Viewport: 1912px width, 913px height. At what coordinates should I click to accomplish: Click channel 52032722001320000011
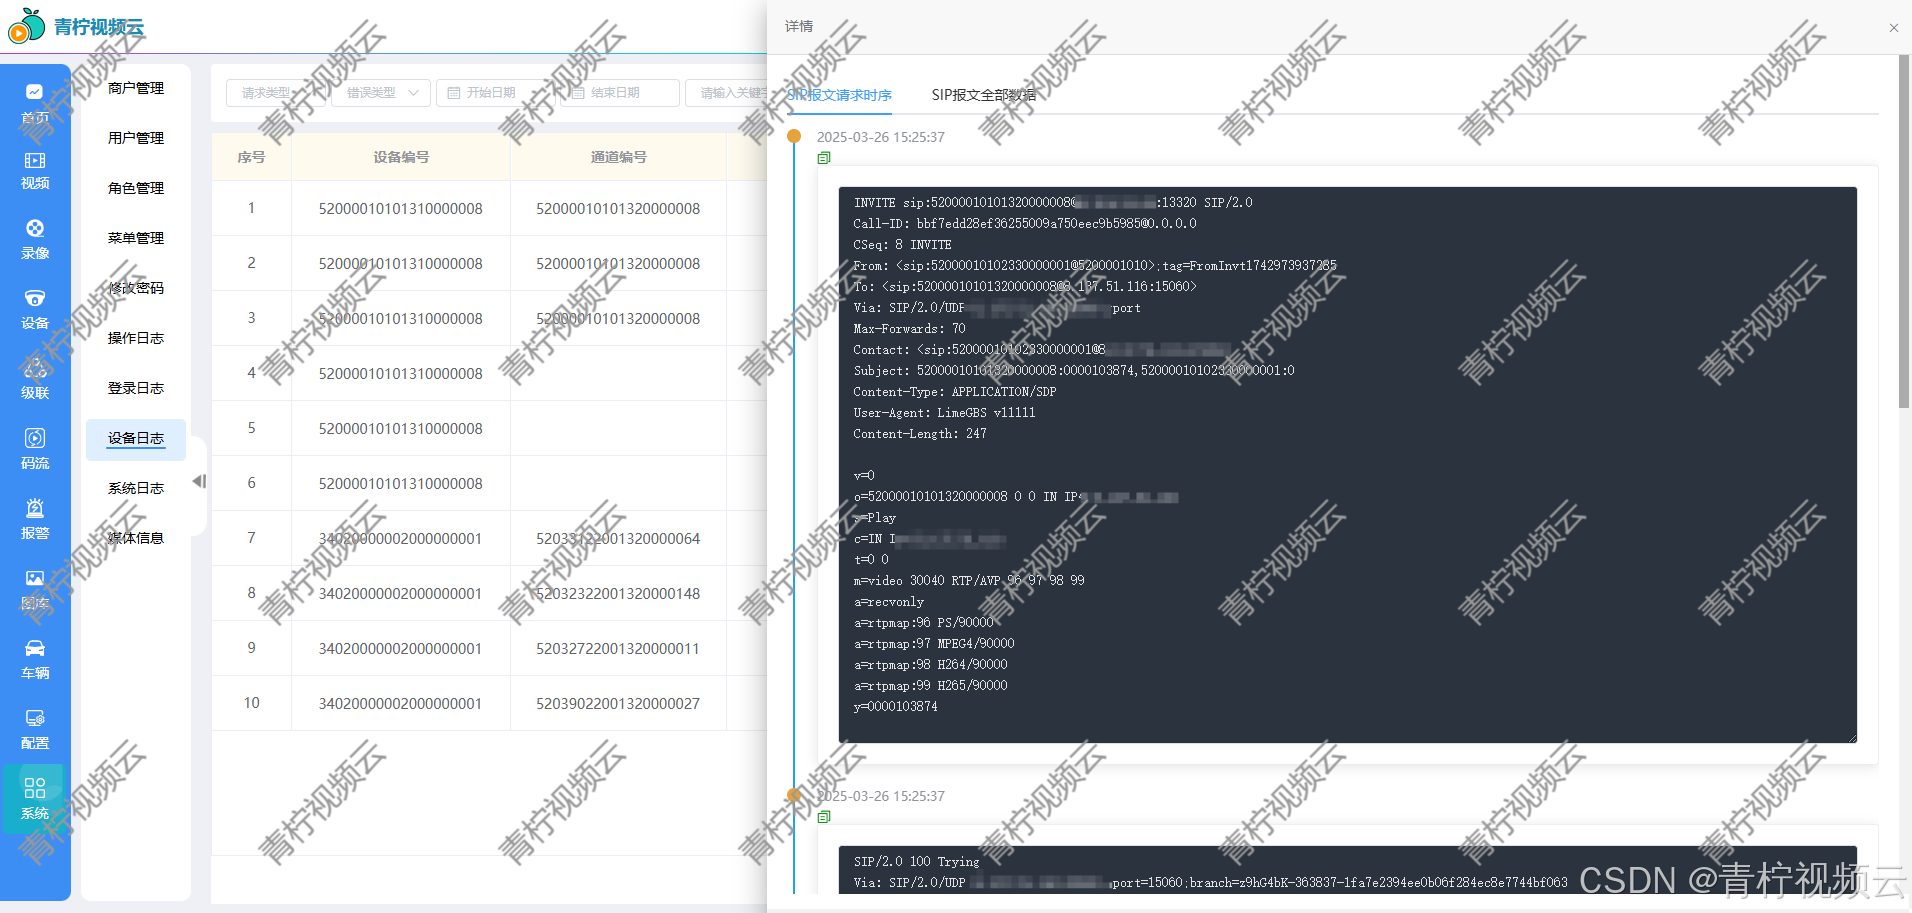tap(618, 649)
